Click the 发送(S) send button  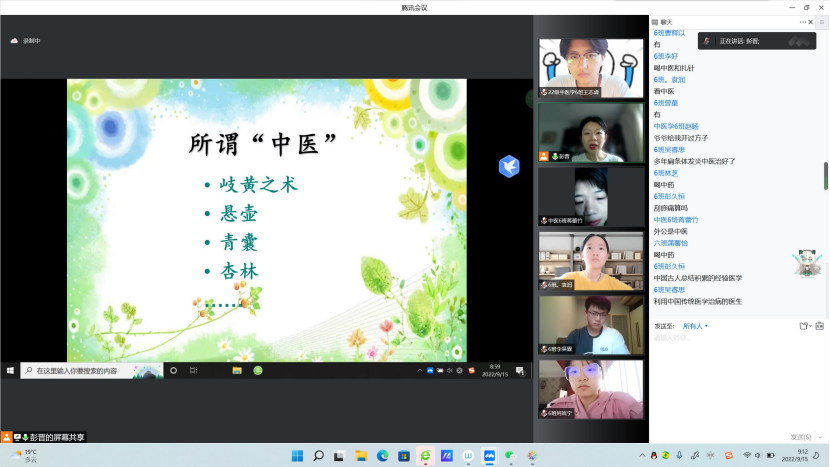(x=801, y=437)
